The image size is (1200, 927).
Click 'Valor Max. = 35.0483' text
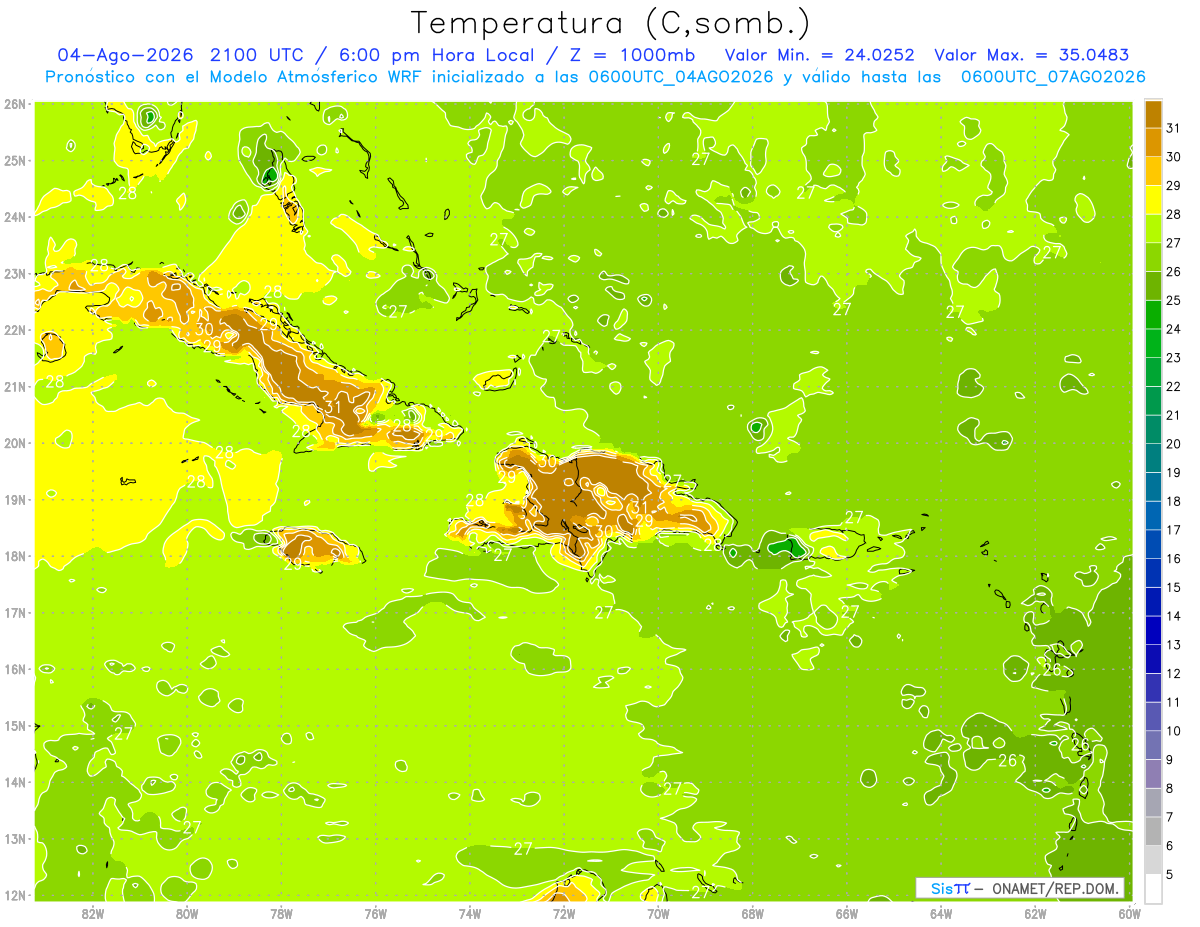1032,55
